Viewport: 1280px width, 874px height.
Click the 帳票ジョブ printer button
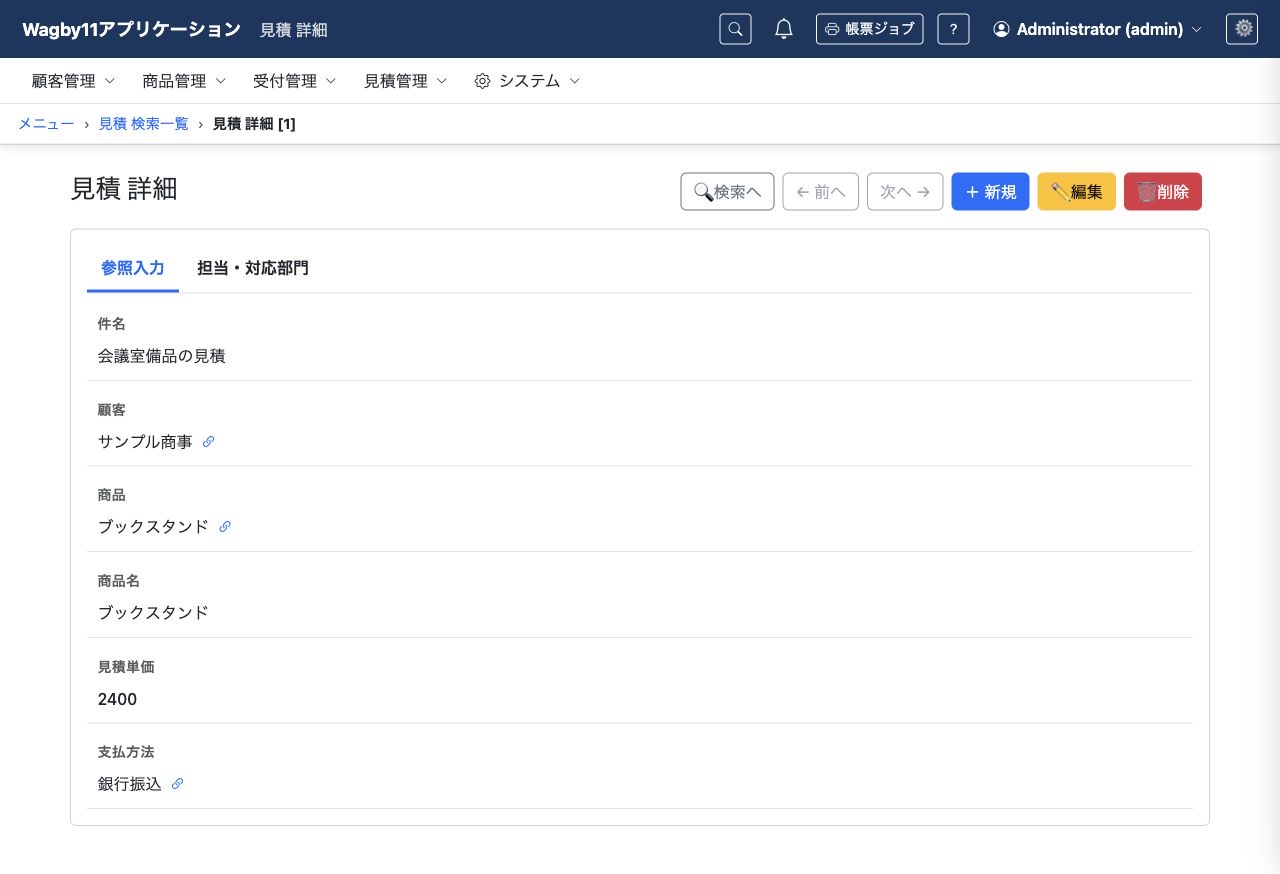[869, 29]
